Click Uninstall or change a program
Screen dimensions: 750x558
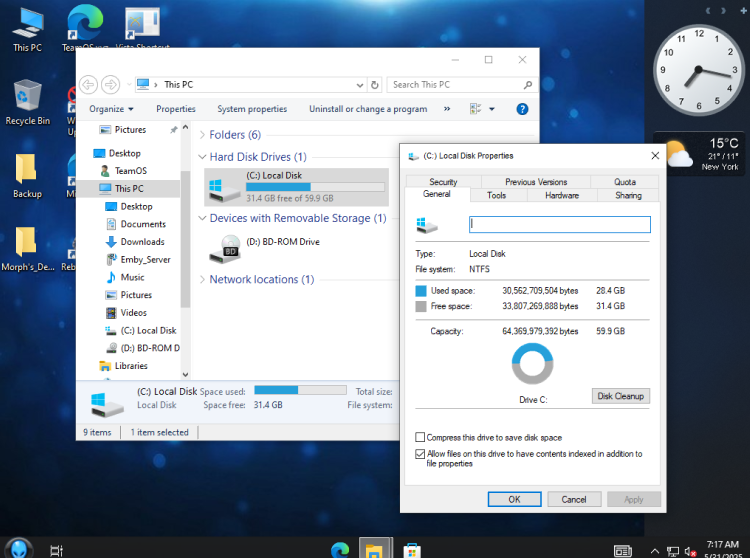368,109
